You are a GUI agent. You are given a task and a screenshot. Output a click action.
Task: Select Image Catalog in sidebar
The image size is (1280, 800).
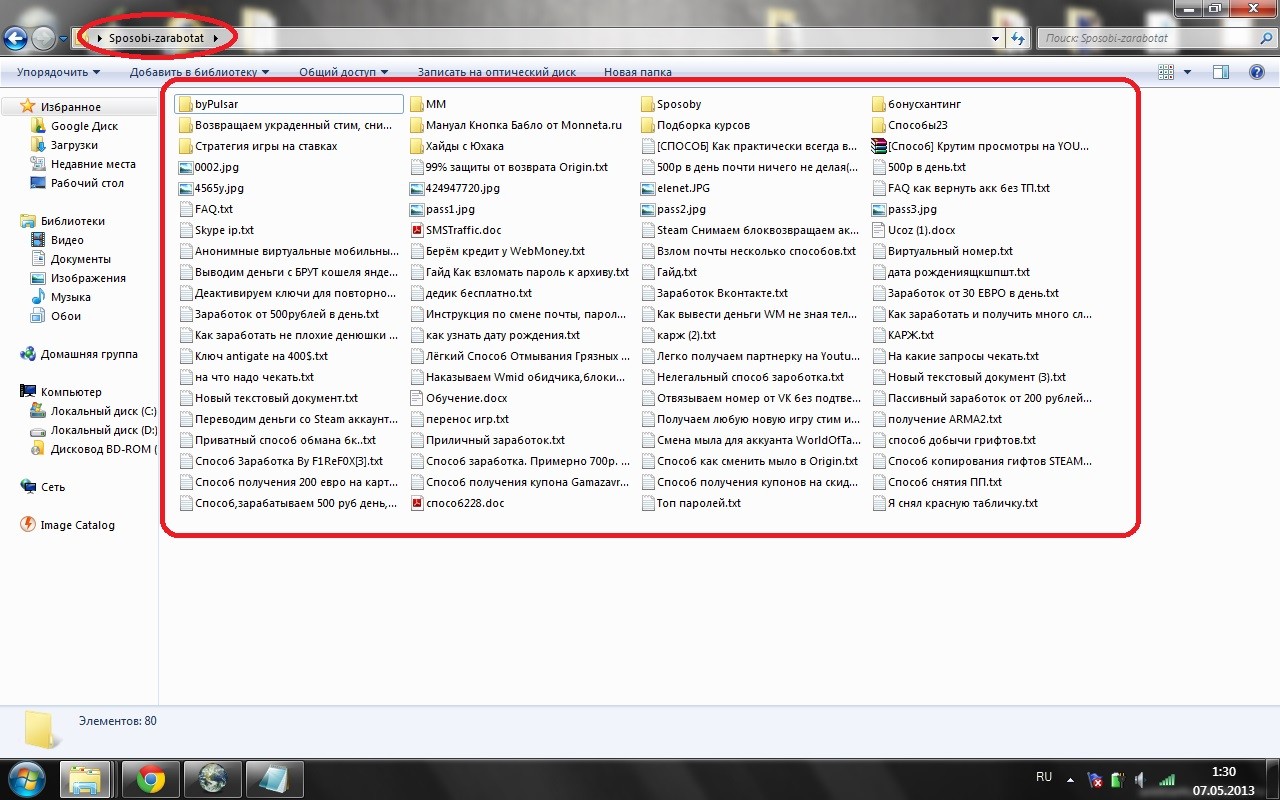pos(68,525)
